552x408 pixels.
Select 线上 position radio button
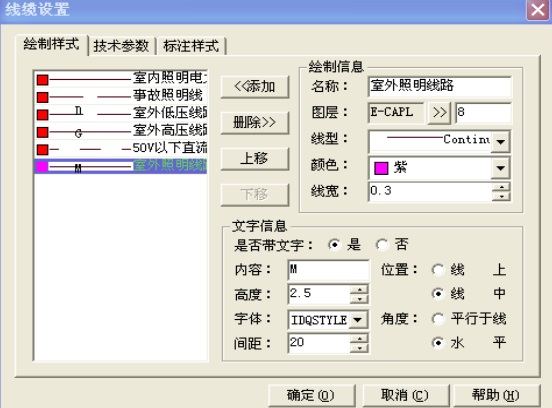click(438, 270)
